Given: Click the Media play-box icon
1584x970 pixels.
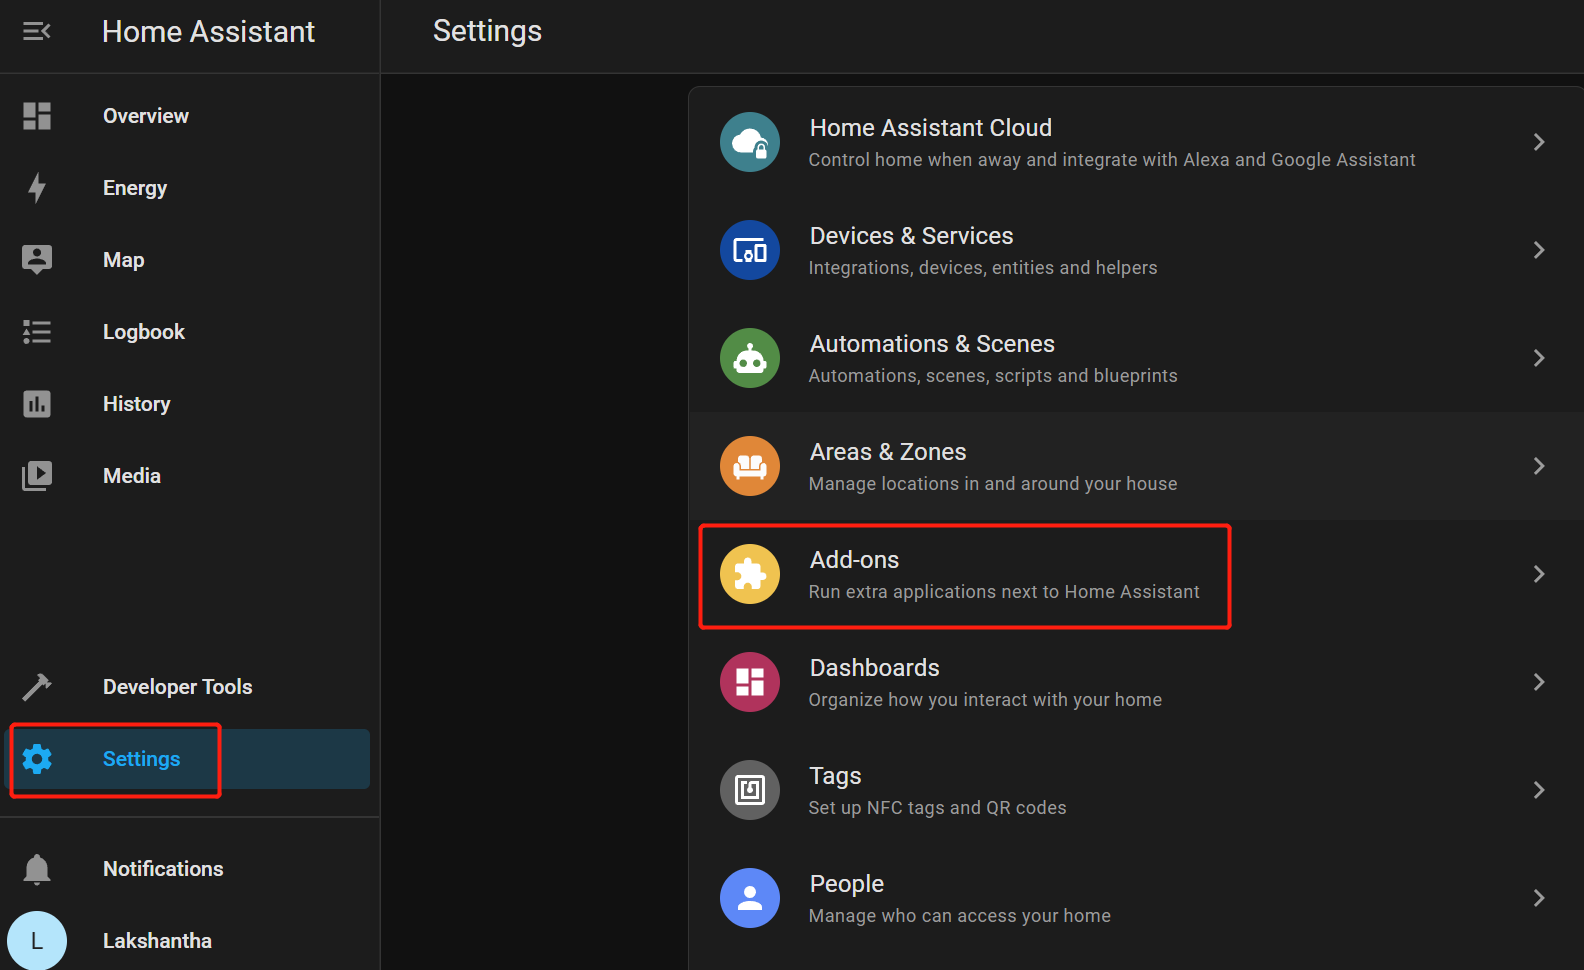Looking at the screenshot, I should tap(37, 476).
